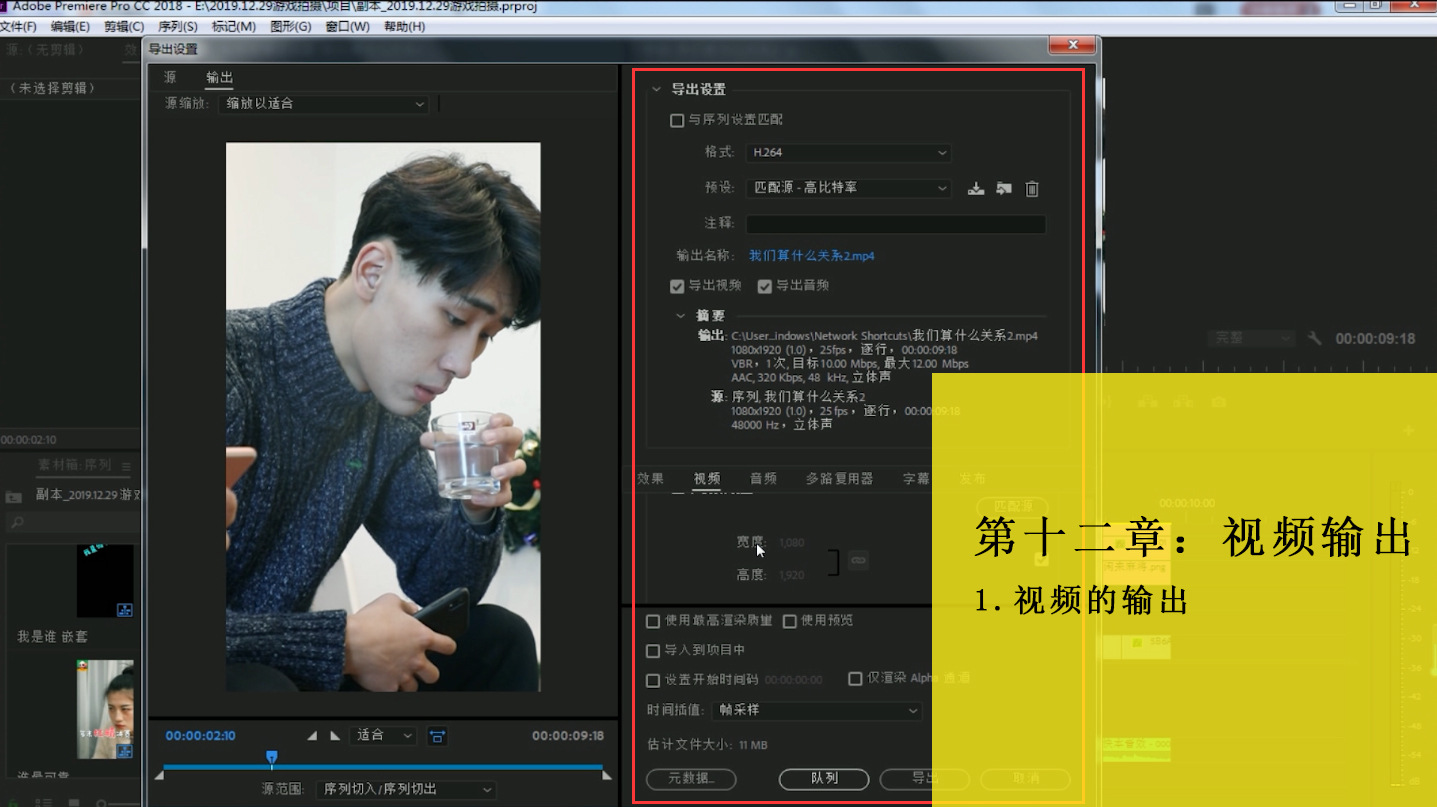This screenshot has height=807, width=1437.
Task: Collapse the 导出设置 section chevron
Action: (x=656, y=89)
